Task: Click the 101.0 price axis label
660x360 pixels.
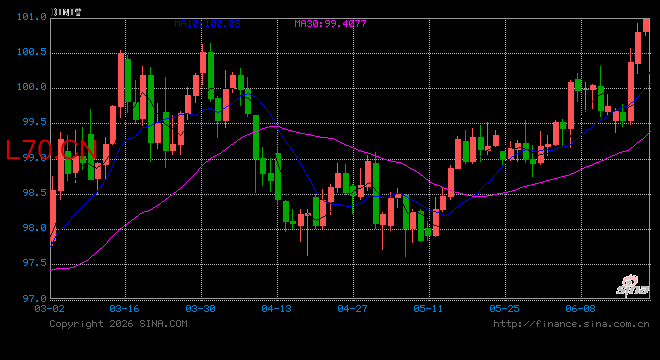Action: click(x=32, y=17)
